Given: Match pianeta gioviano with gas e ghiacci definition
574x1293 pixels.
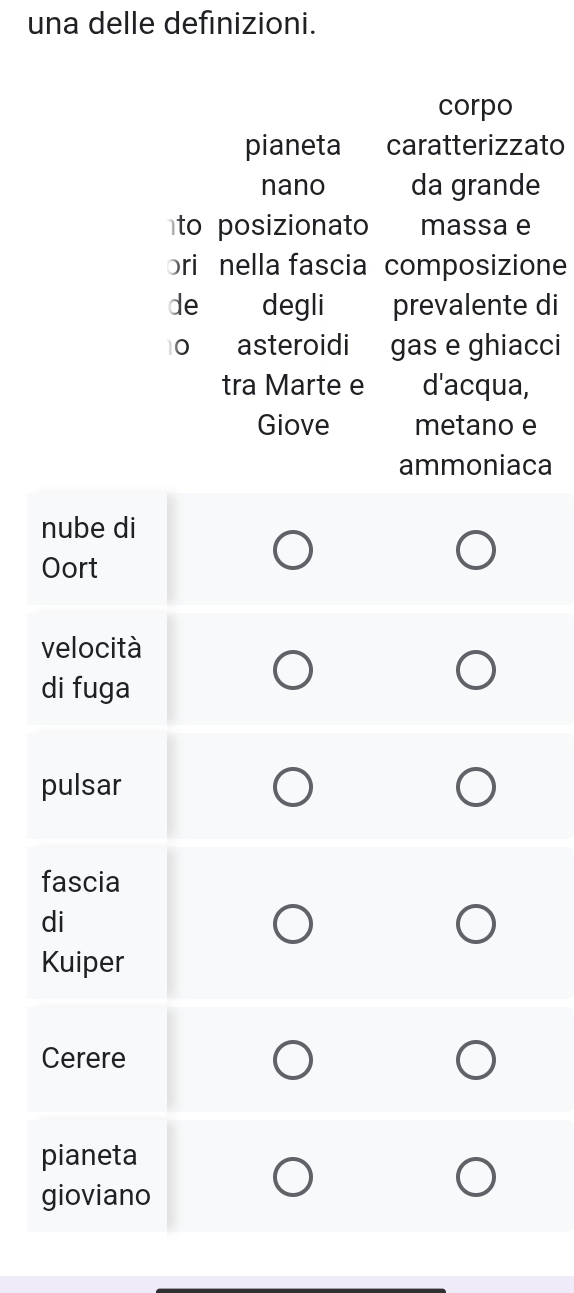Looking at the screenshot, I should pyautogui.click(x=475, y=1177).
